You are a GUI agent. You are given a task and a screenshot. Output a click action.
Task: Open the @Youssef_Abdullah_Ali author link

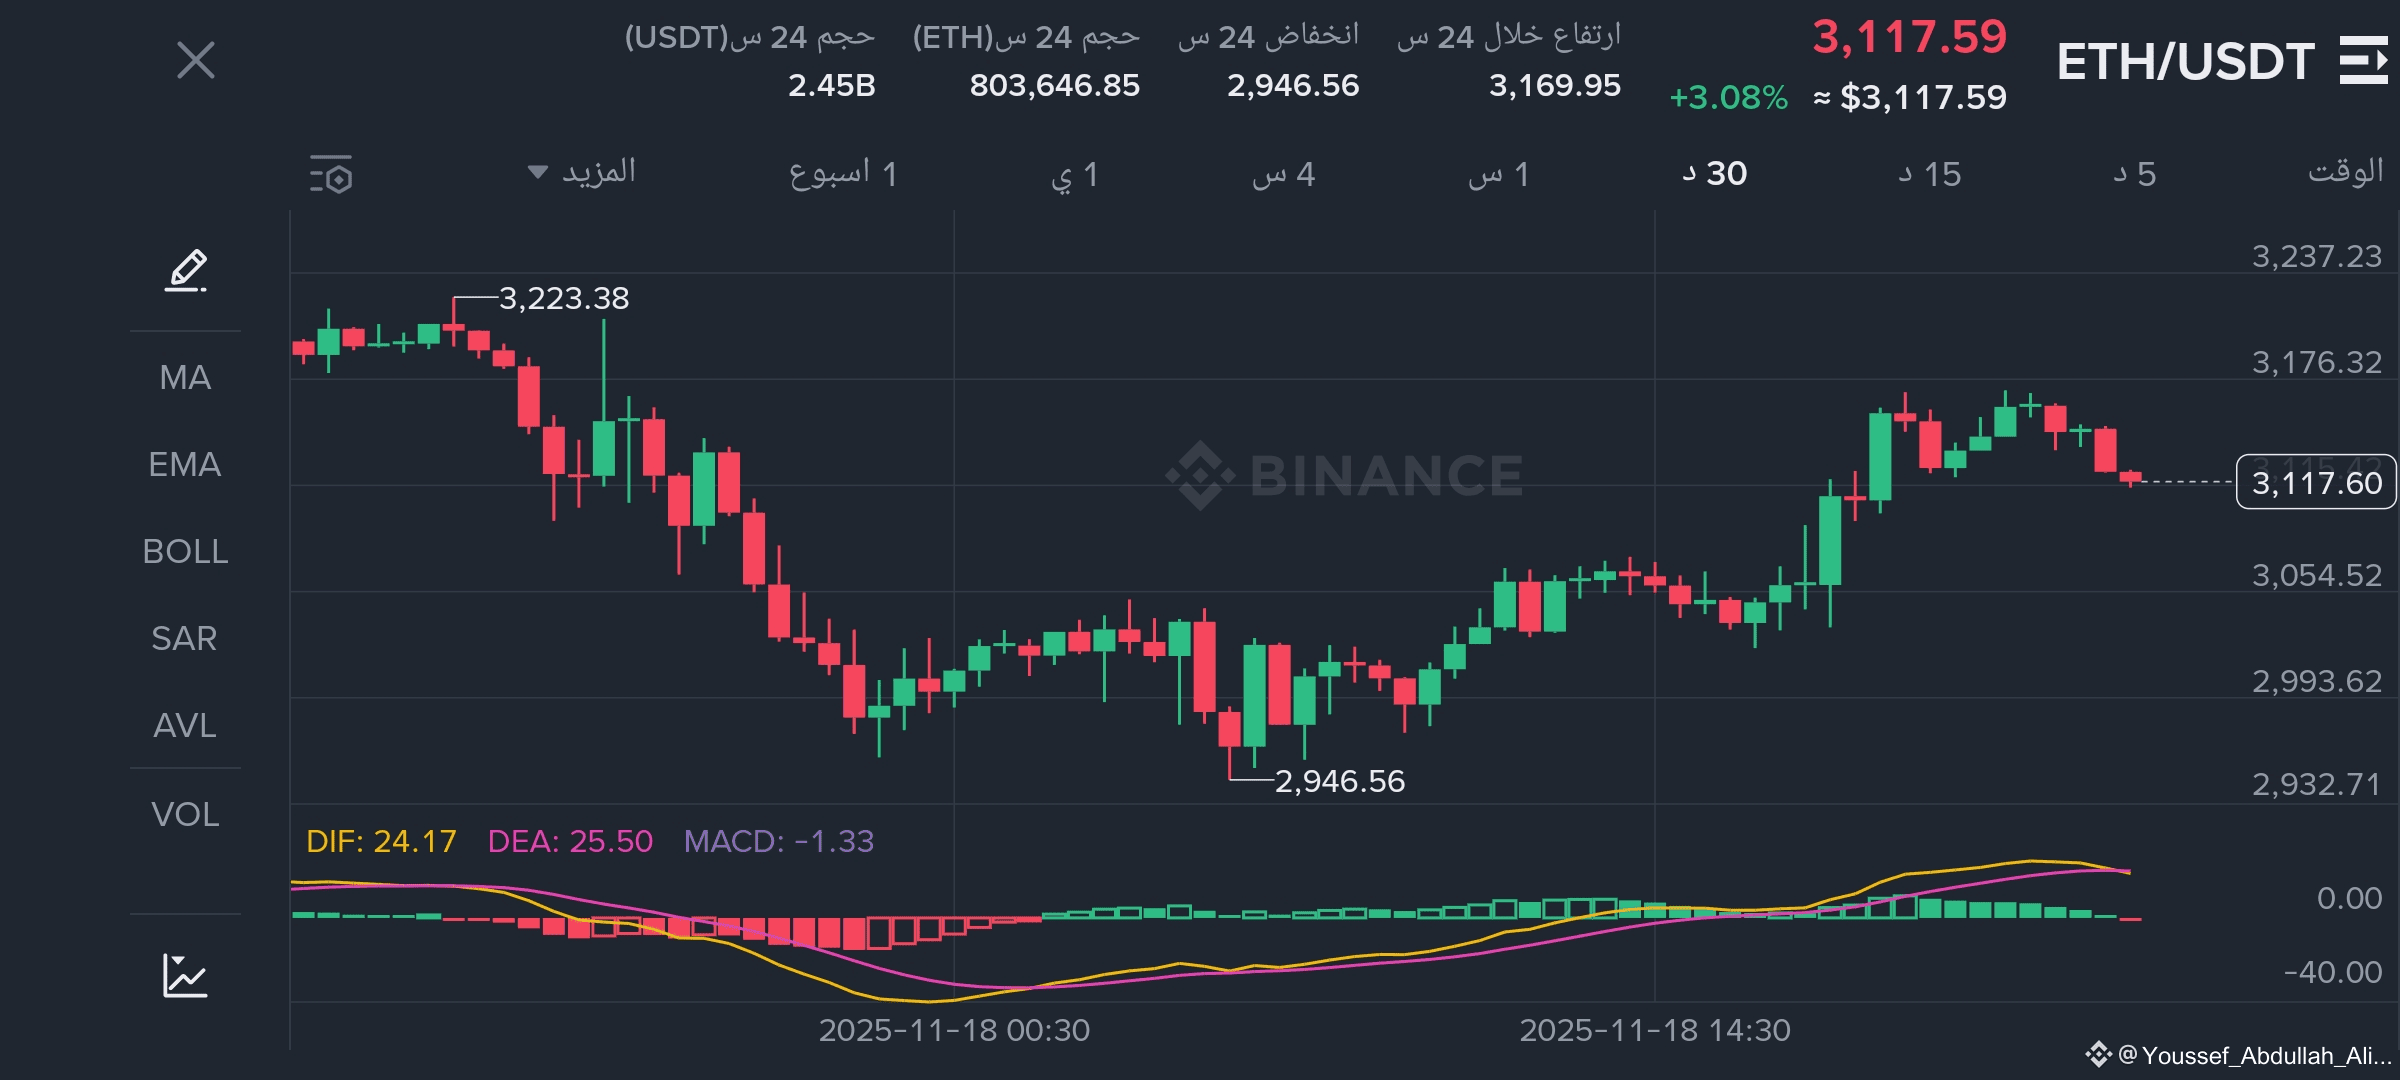tap(2254, 1055)
